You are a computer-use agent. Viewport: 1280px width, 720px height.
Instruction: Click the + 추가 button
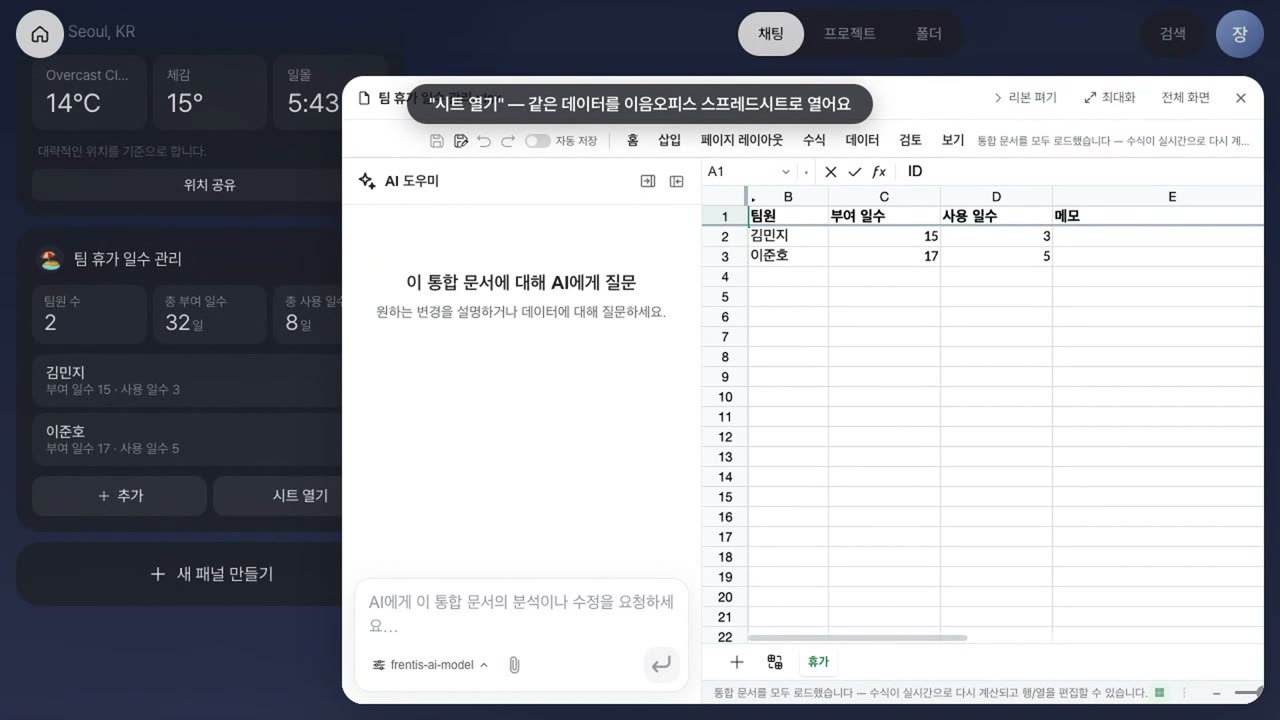point(119,495)
